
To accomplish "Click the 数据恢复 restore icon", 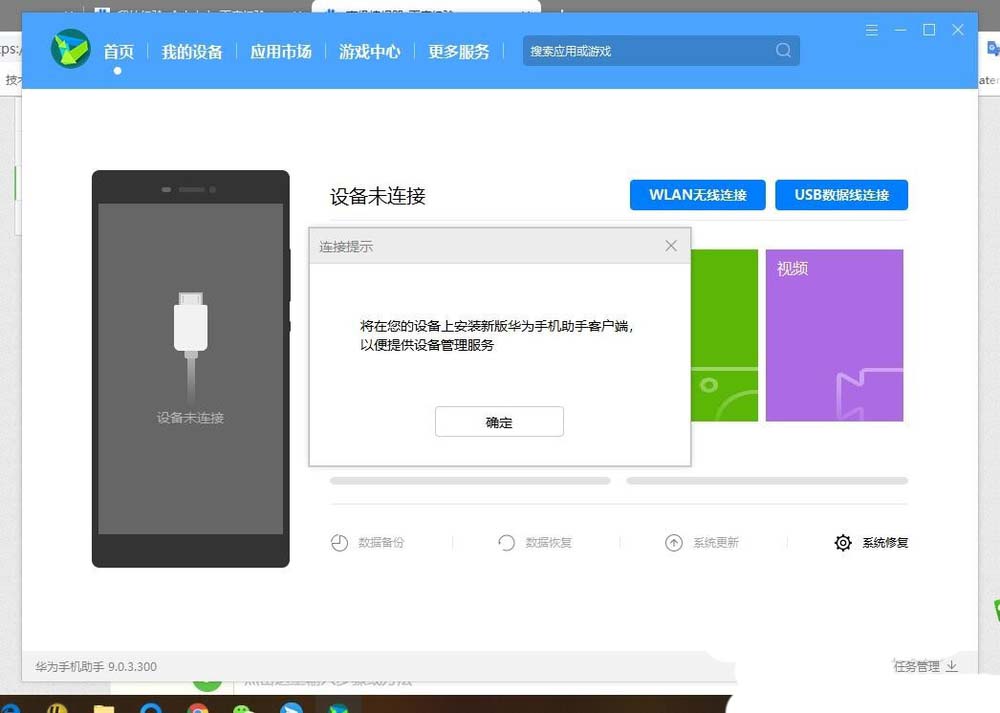I will pos(506,543).
